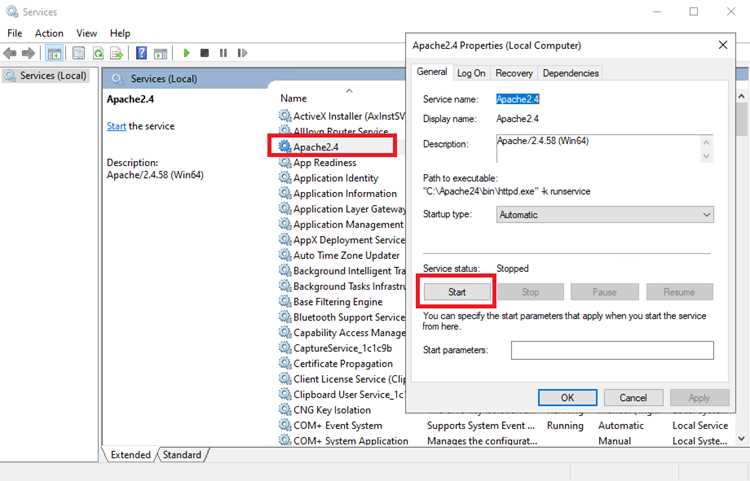Select Capability Access Manager row
This screenshot has width=750, height=481.
click(x=342, y=332)
